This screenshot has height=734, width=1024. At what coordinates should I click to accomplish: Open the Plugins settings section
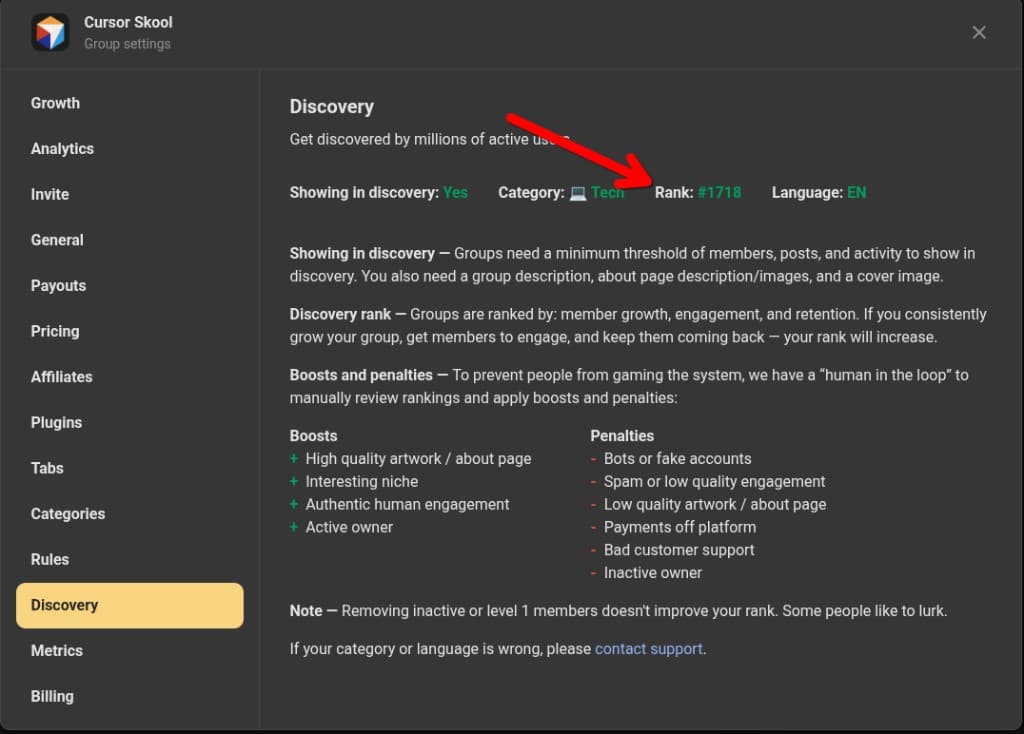point(56,422)
